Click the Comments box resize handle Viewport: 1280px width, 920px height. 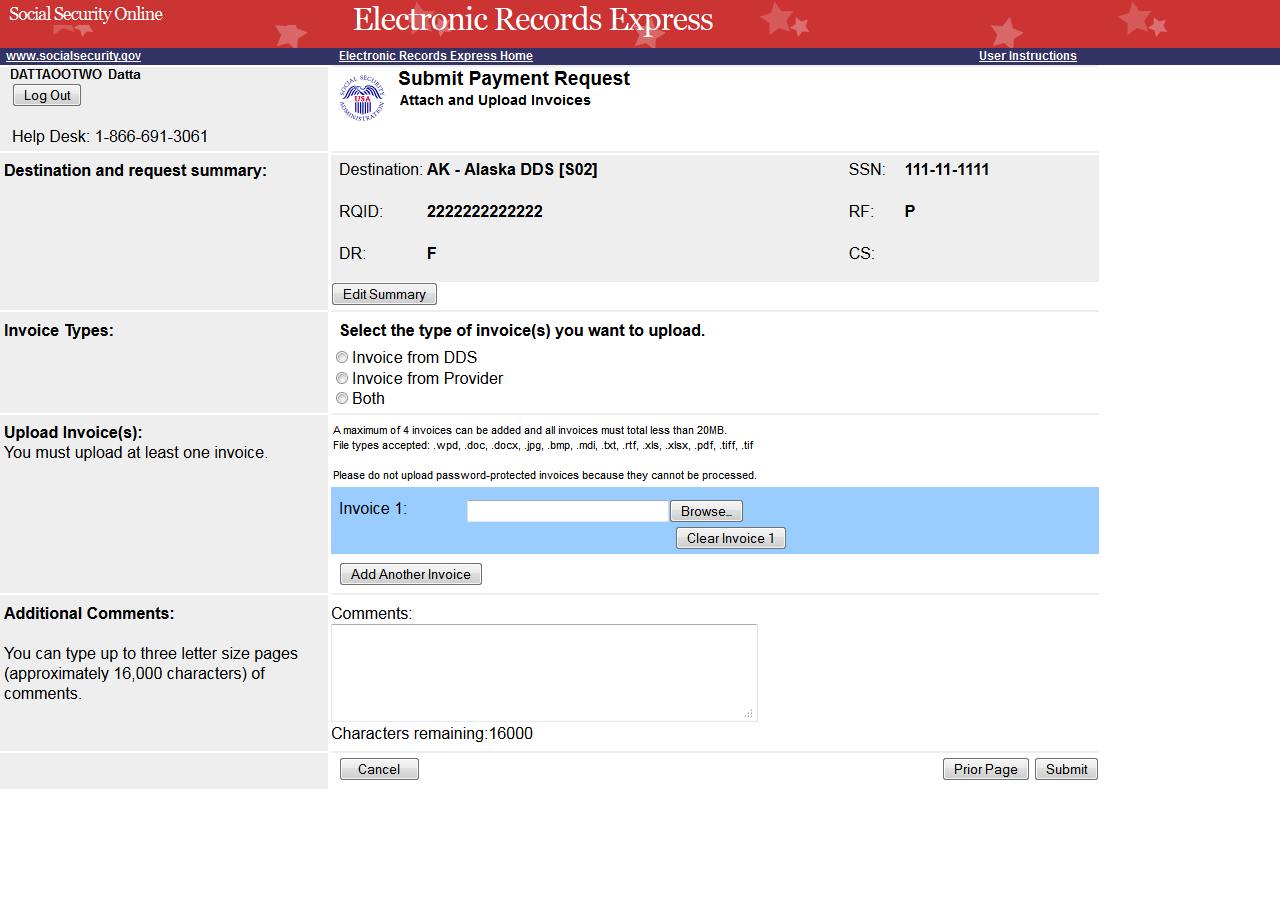click(x=749, y=713)
